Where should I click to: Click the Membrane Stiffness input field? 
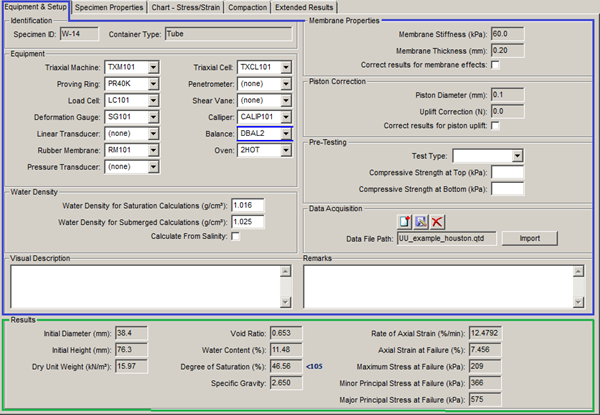tap(507, 34)
